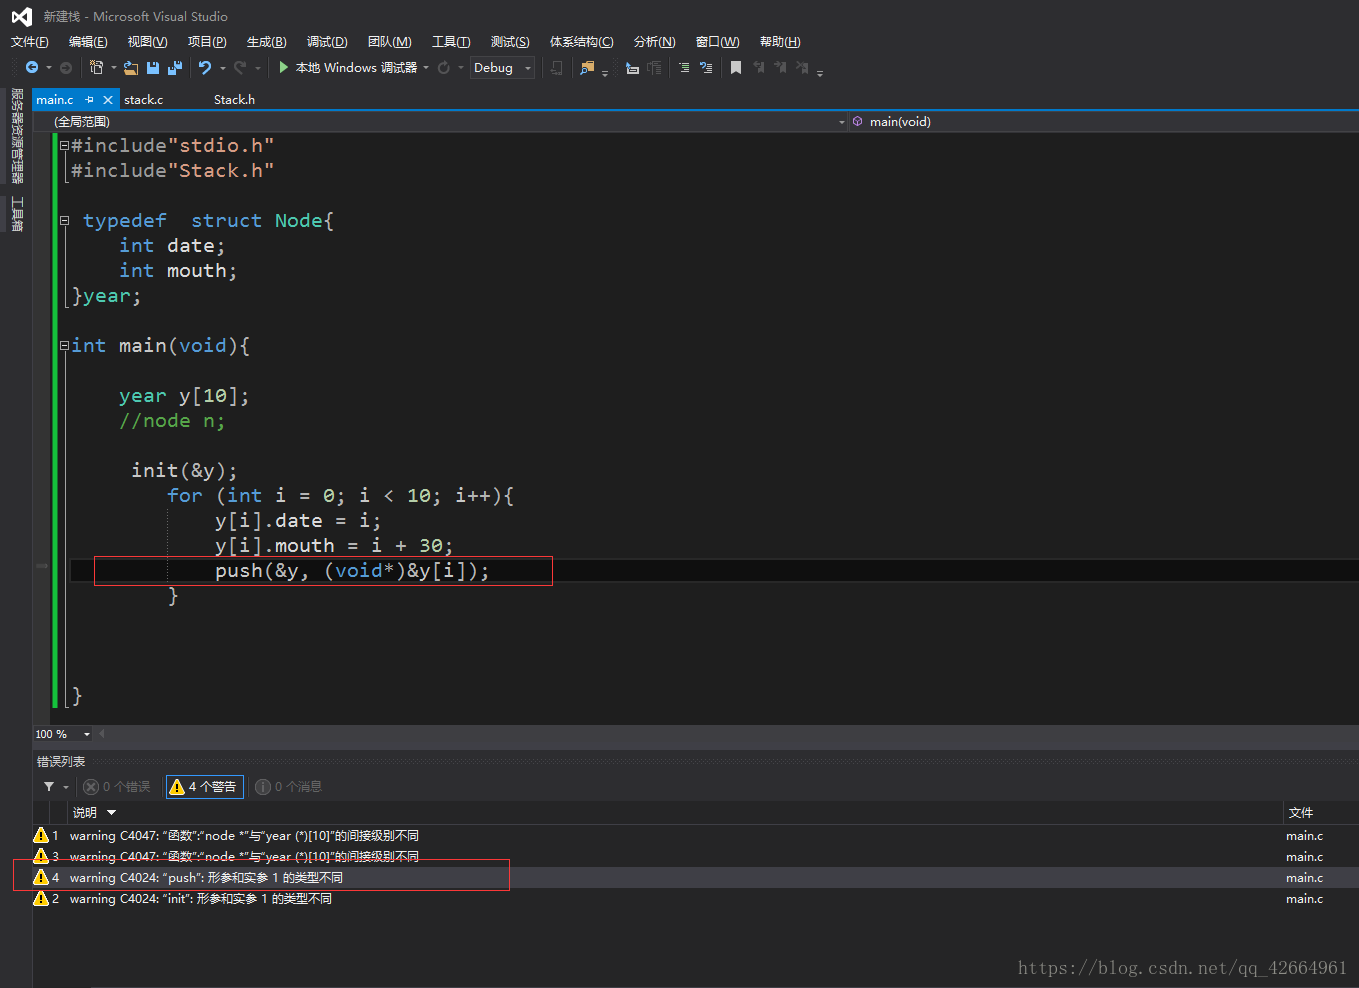Open the debugger target dropdown arrow
The height and width of the screenshot is (988, 1359).
pyautogui.click(x=426, y=67)
